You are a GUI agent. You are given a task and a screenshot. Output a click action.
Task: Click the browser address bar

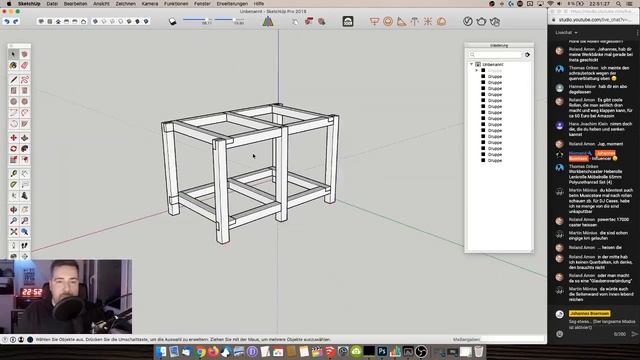(596, 20)
